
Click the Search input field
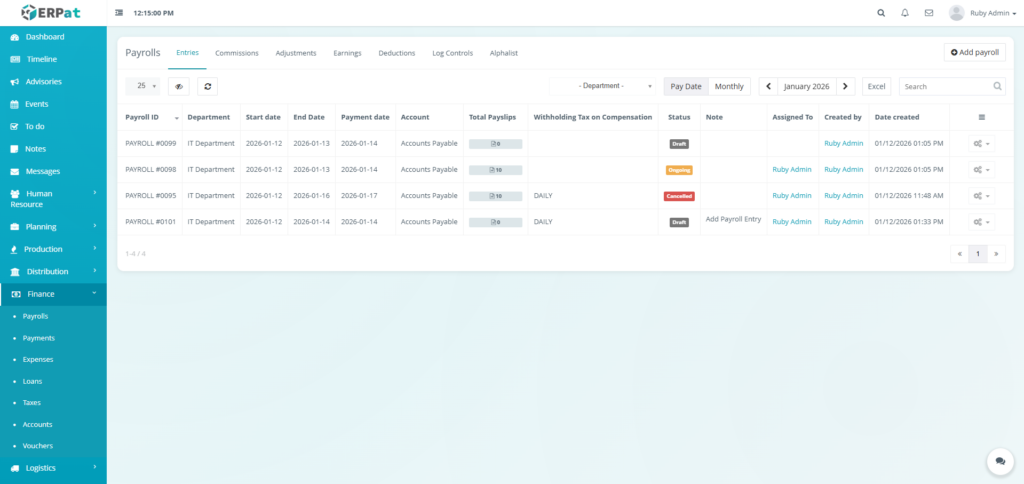[x=945, y=87]
